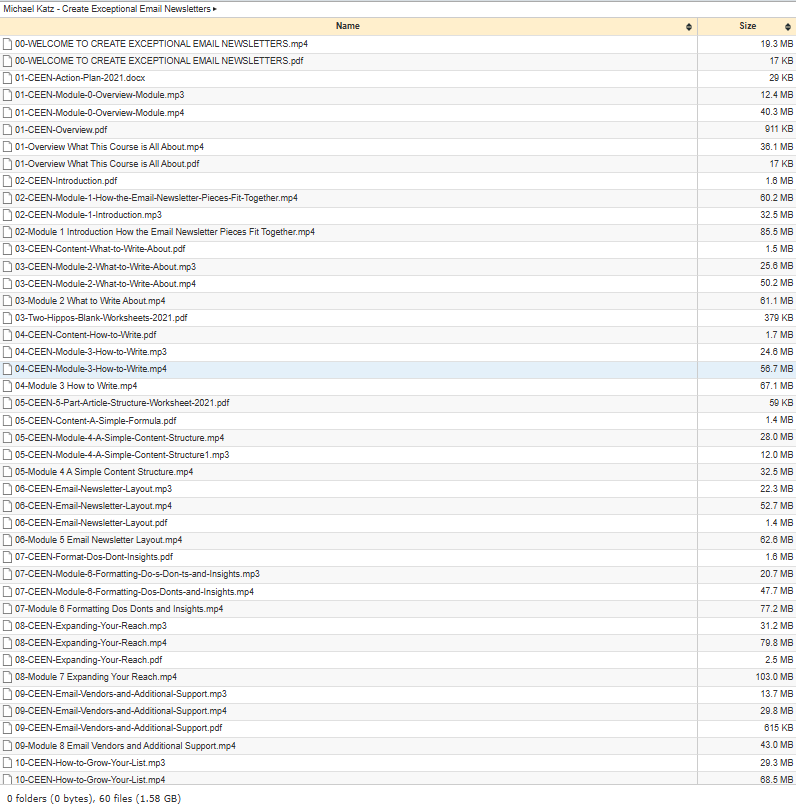The height and width of the screenshot is (810, 796).
Task: Toggle sort arrows in Name column
Action: (x=689, y=27)
